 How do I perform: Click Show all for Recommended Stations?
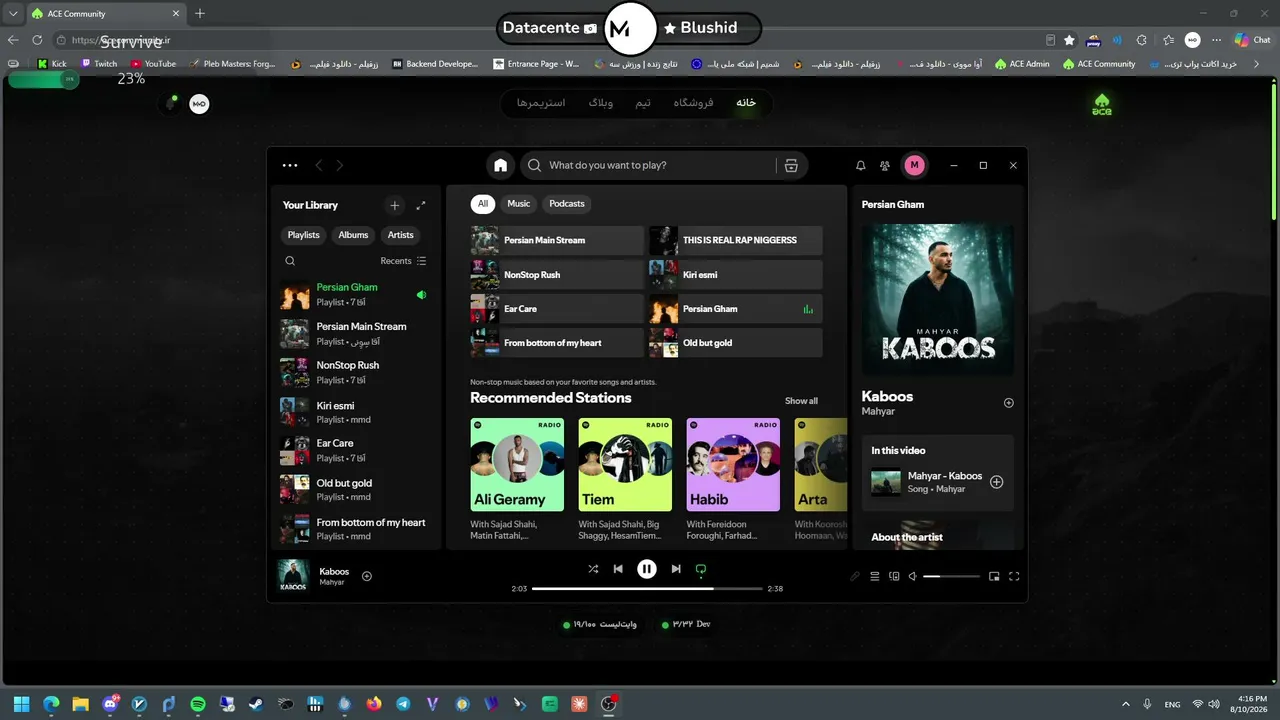[801, 401]
